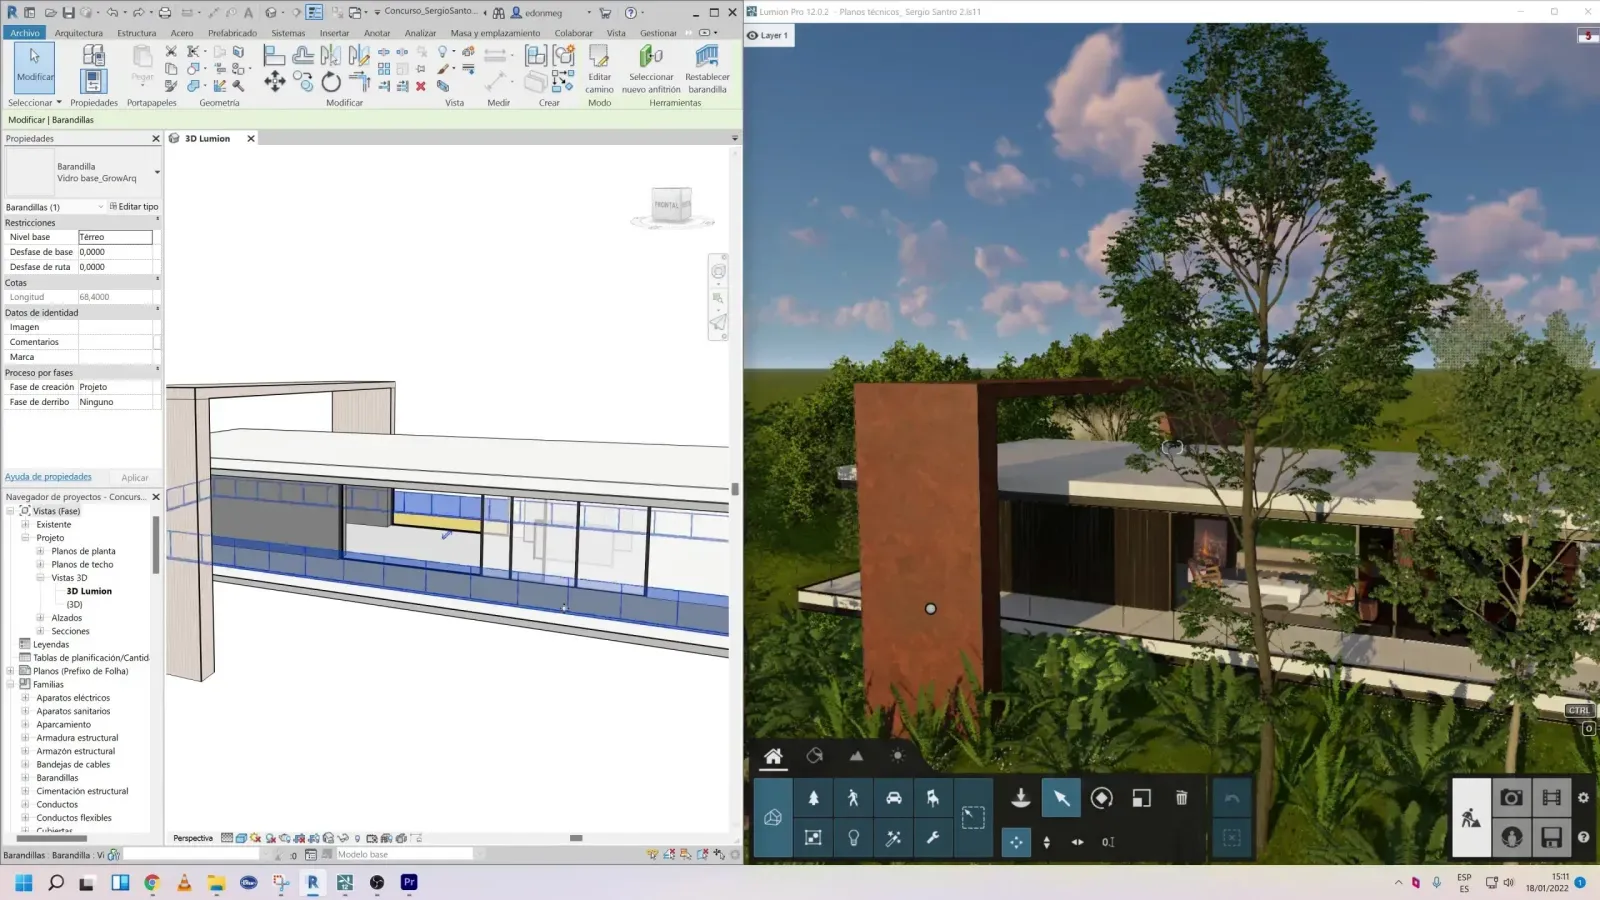Select the tree placement tool in Lumion
Screen dimensions: 1600x900
[x=814, y=797]
